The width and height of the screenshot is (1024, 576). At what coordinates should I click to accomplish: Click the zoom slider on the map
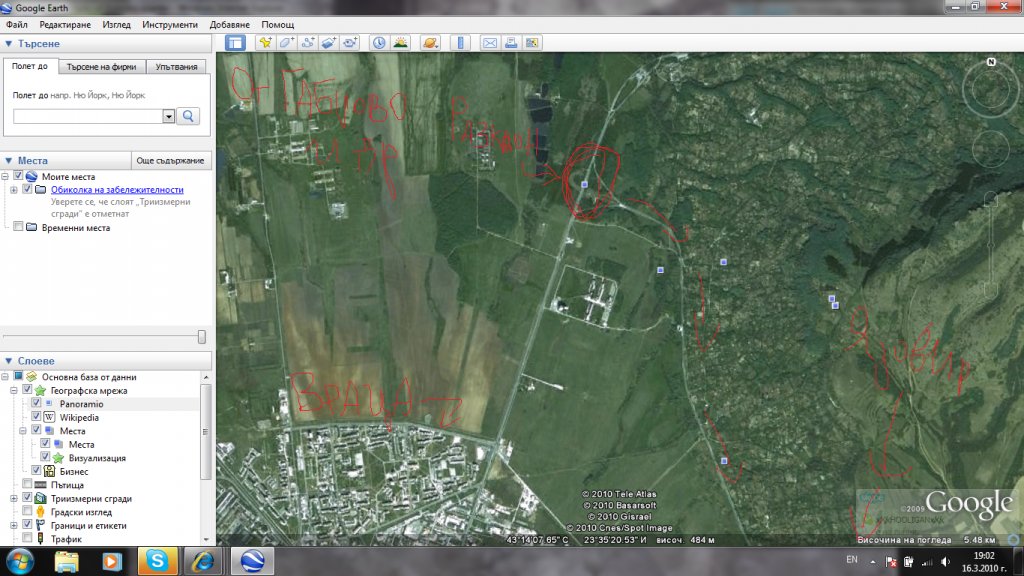(991, 245)
